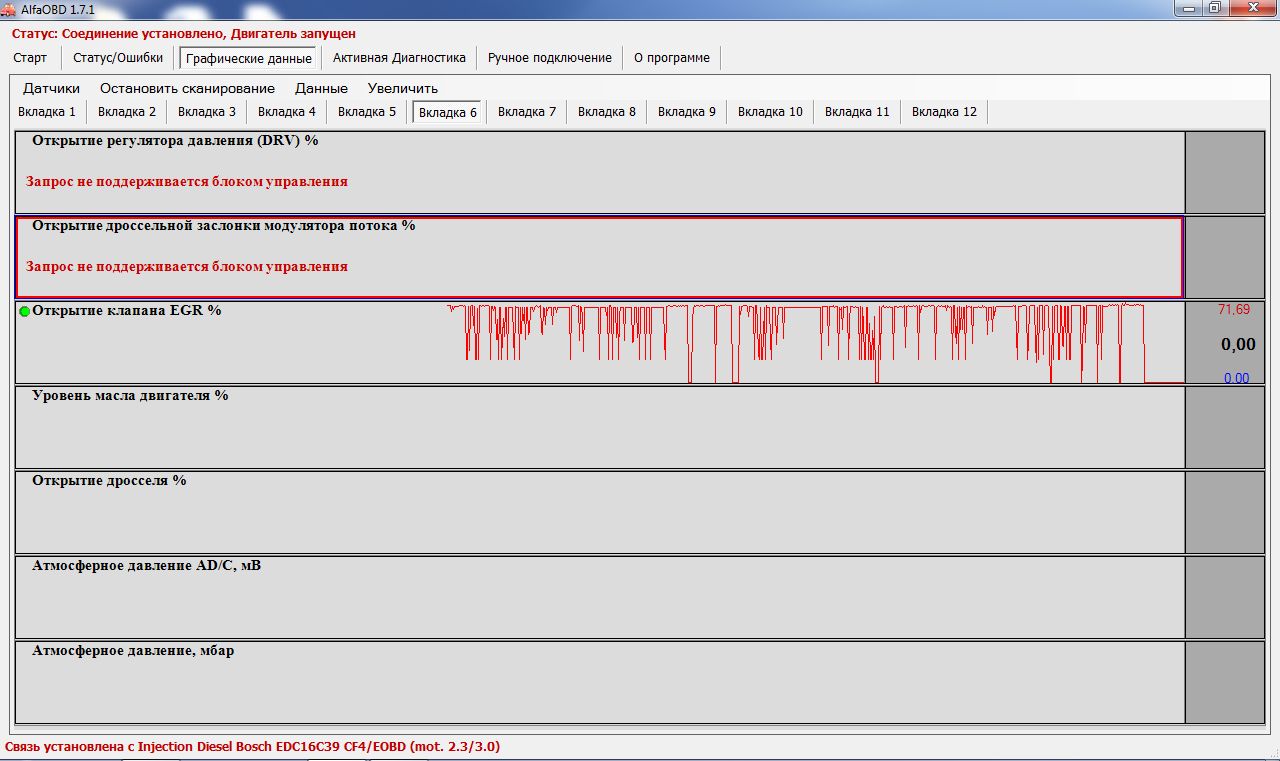Select Атмосферное давление, мбар label

pyautogui.click(x=133, y=651)
